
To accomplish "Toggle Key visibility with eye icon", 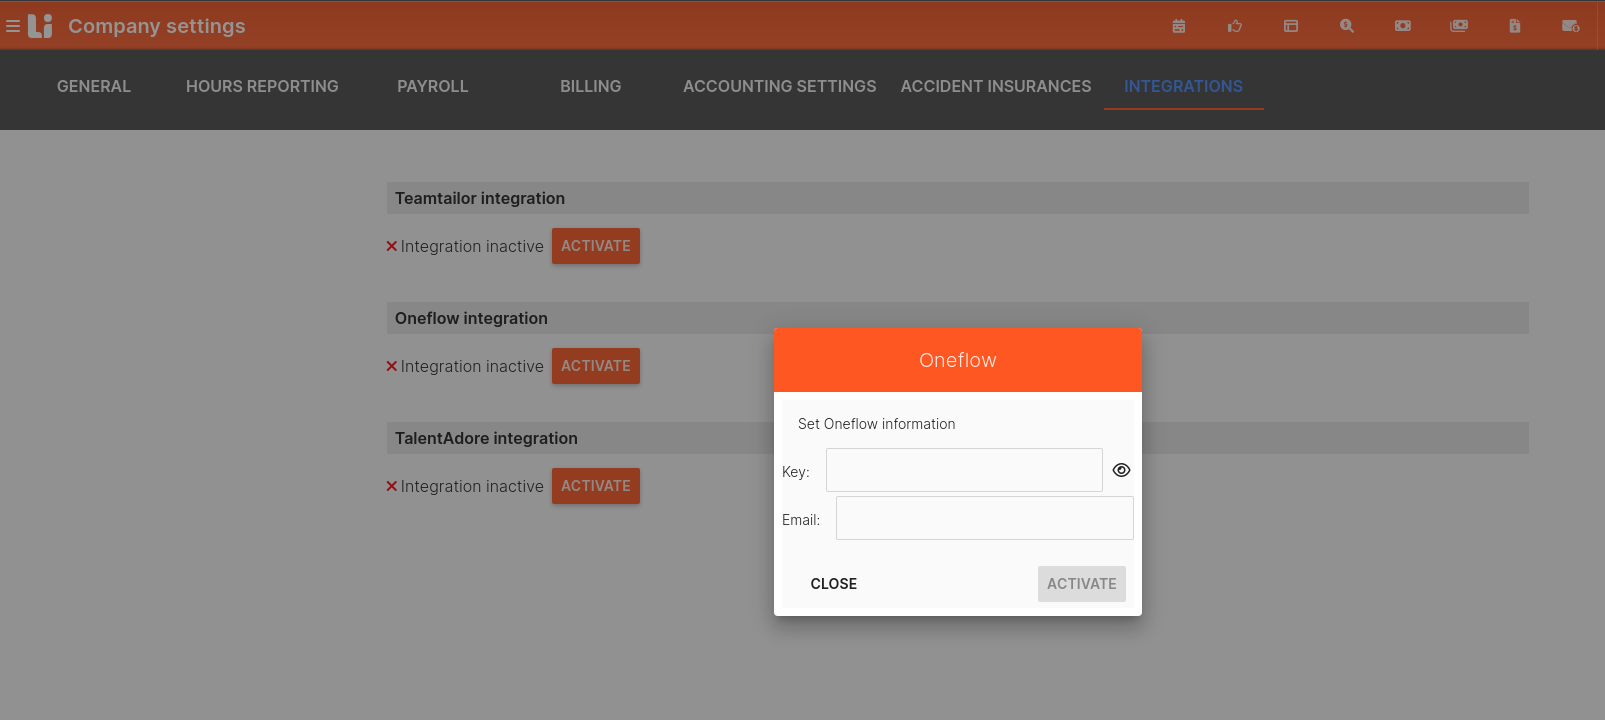I will 1121,470.
